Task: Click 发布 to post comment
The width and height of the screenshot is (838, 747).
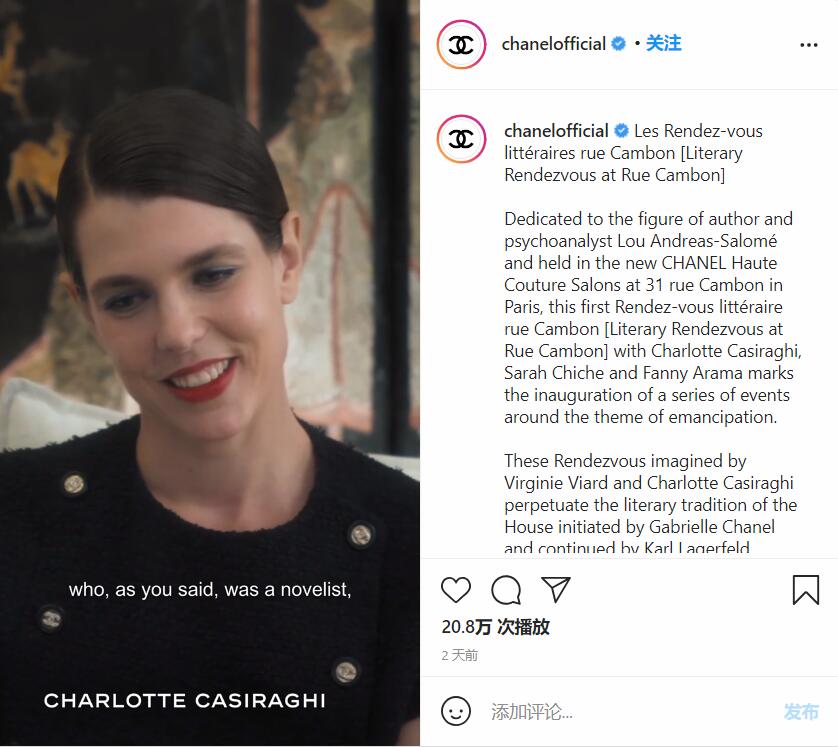Action: 801,712
